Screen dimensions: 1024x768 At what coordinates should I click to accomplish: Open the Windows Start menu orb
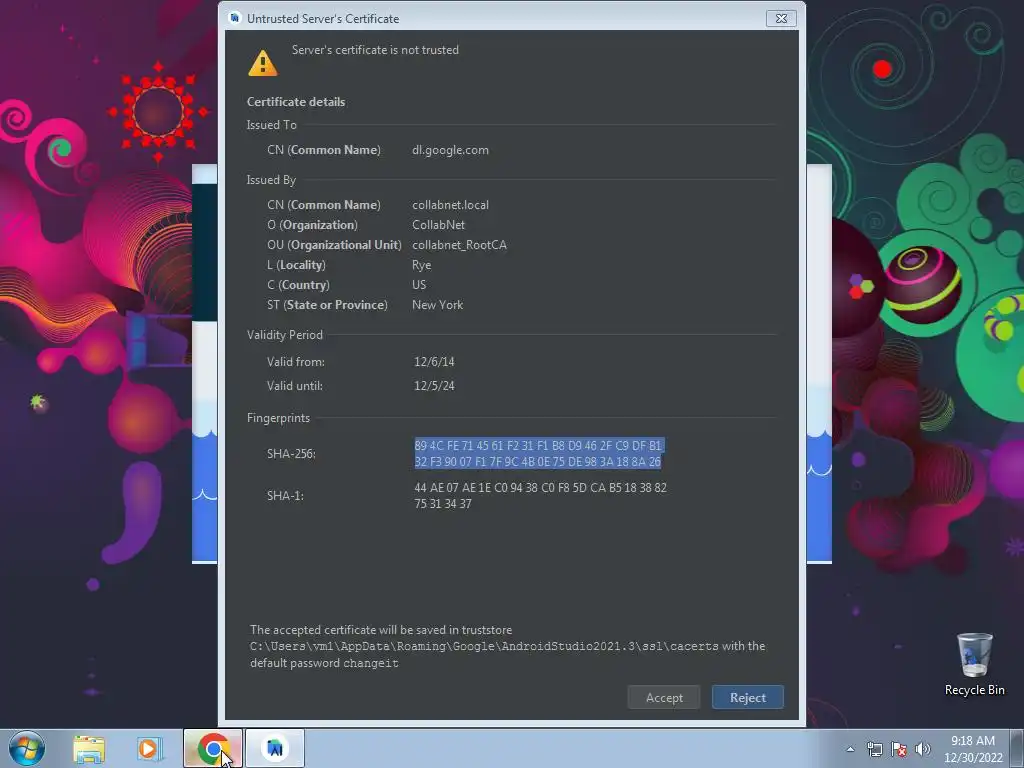(27, 748)
